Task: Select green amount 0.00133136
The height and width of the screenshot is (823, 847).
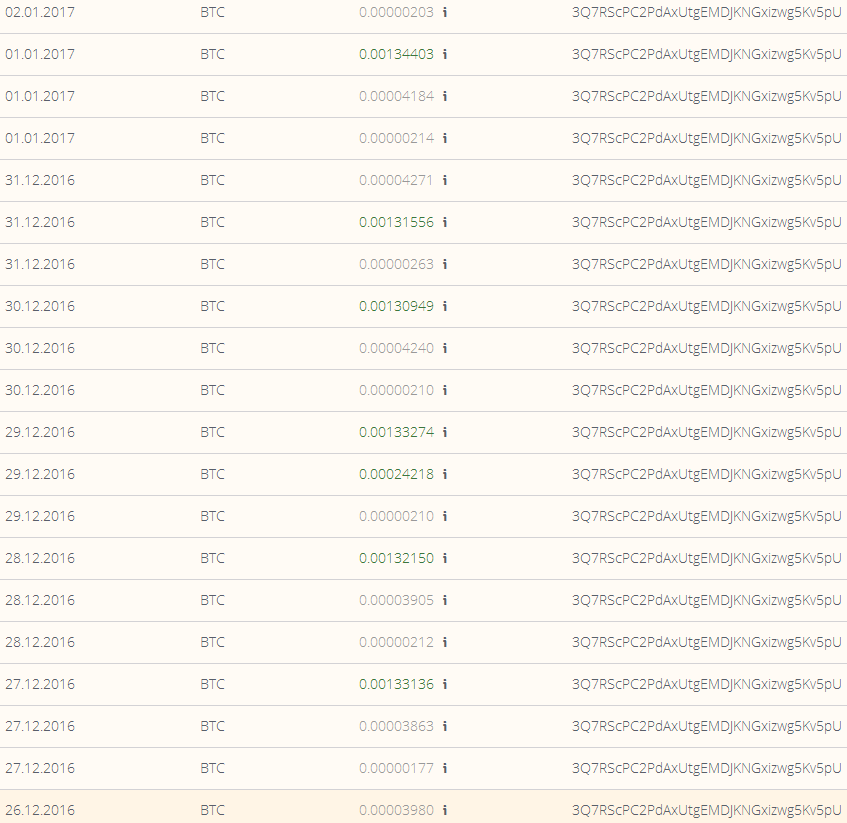Action: tap(396, 684)
